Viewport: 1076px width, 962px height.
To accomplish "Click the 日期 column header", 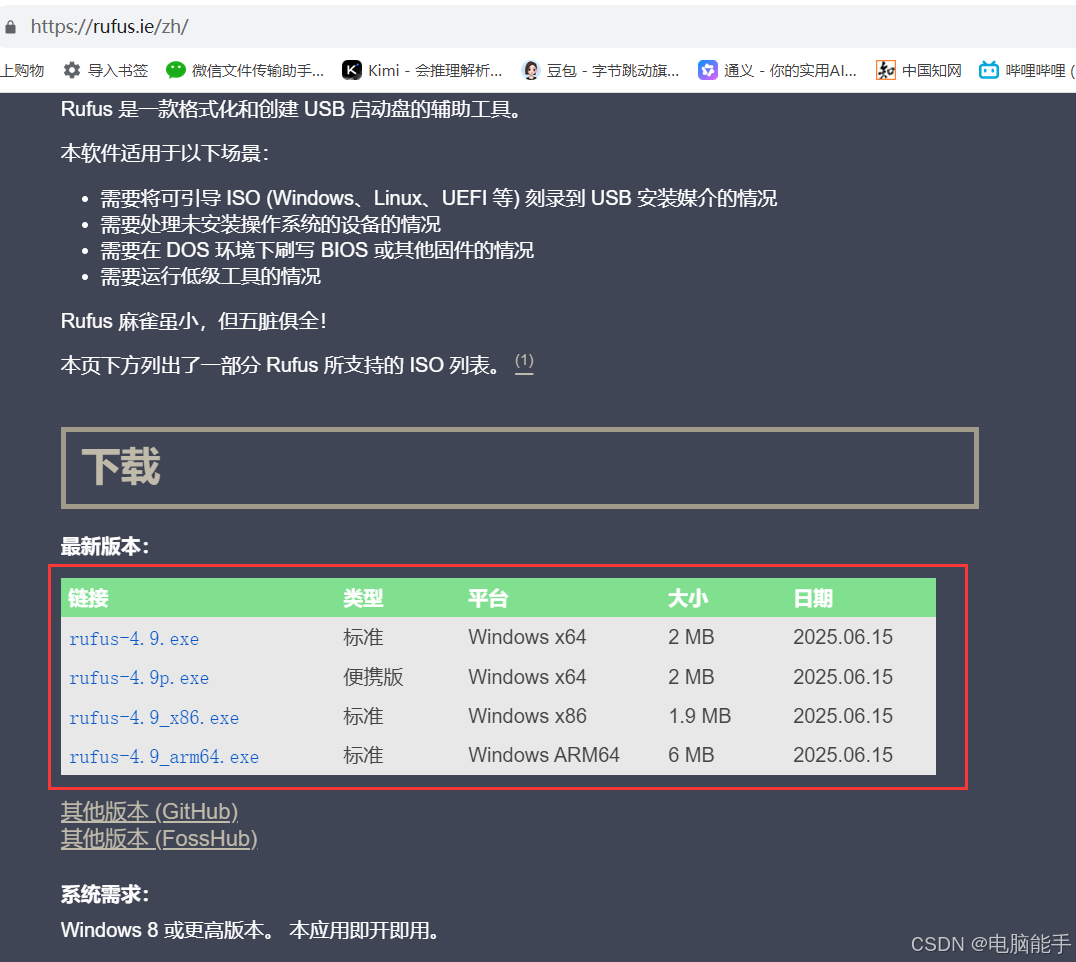I will pos(813,598).
